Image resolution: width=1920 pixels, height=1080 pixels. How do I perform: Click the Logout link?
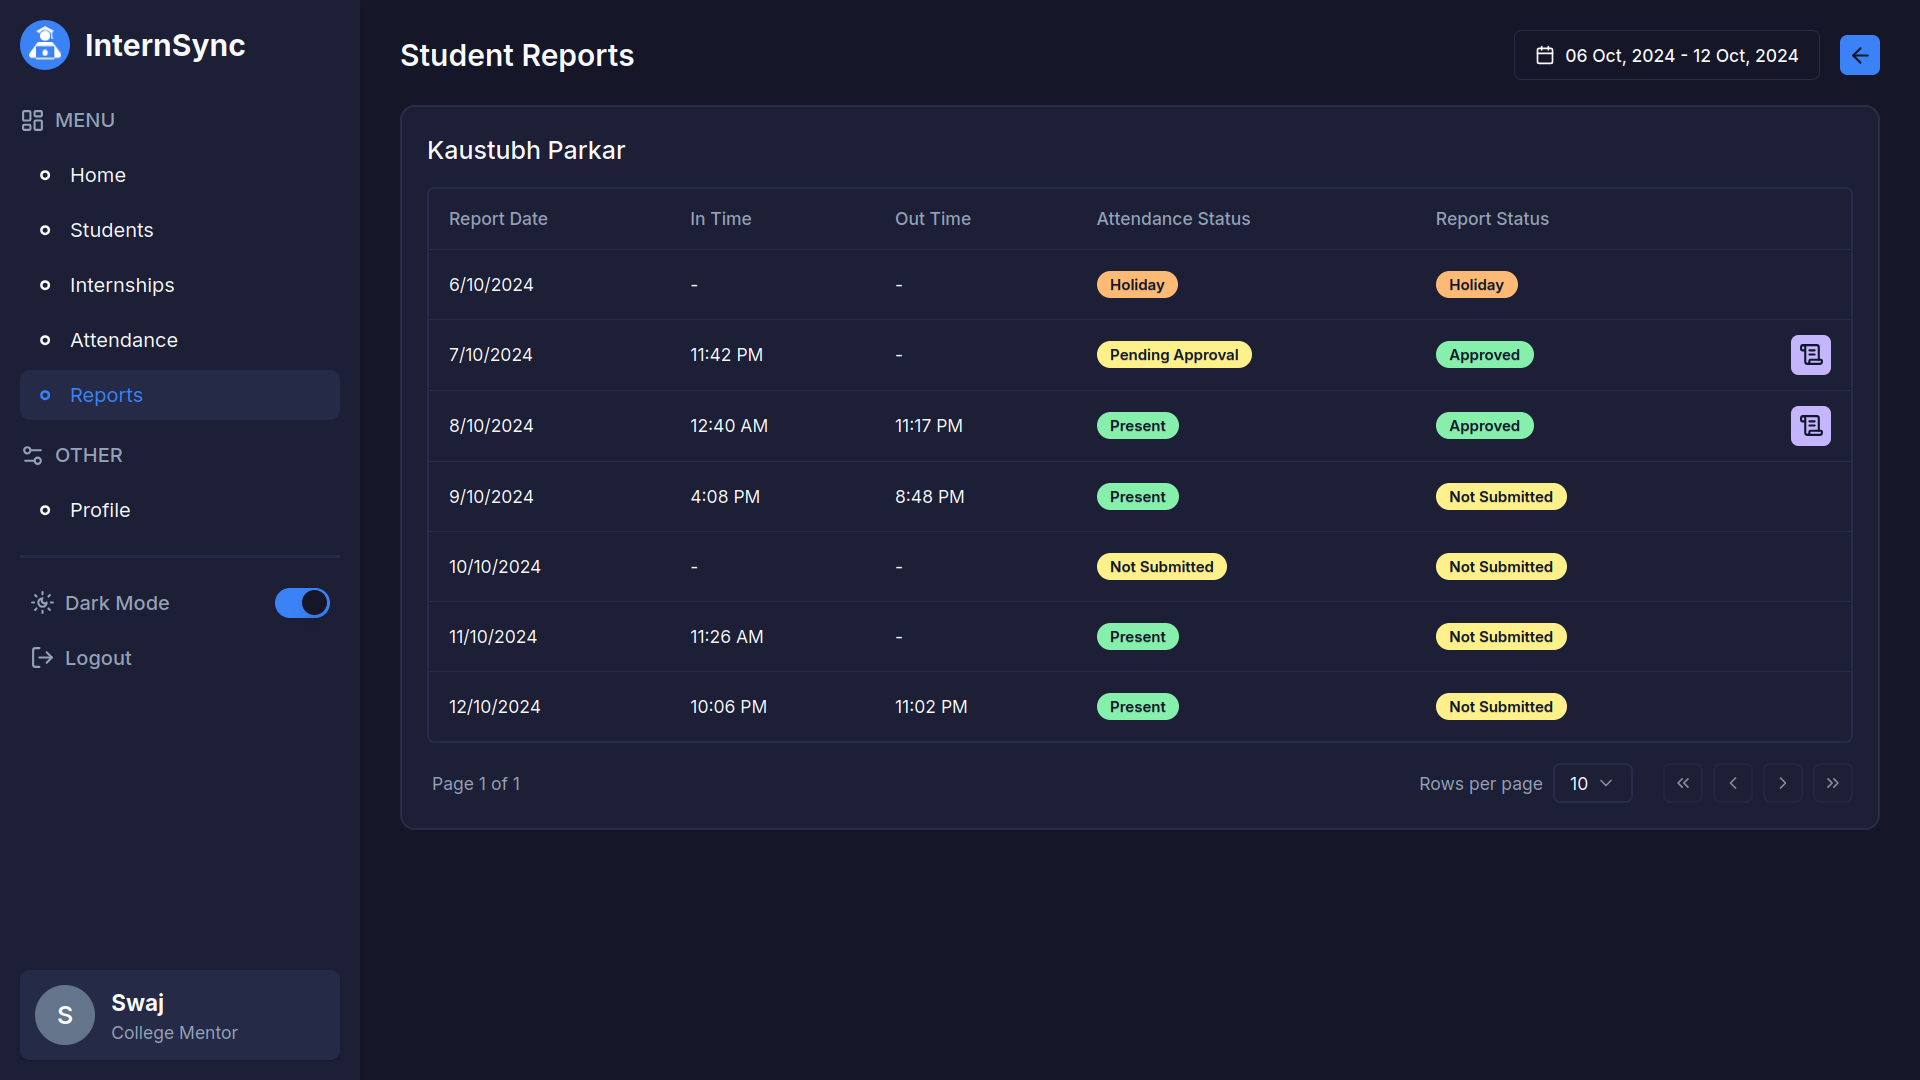coord(98,658)
